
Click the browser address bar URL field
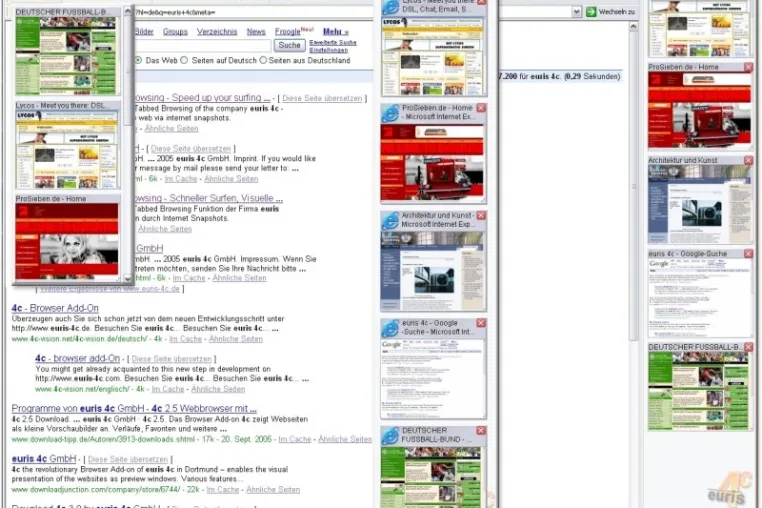coord(352,12)
